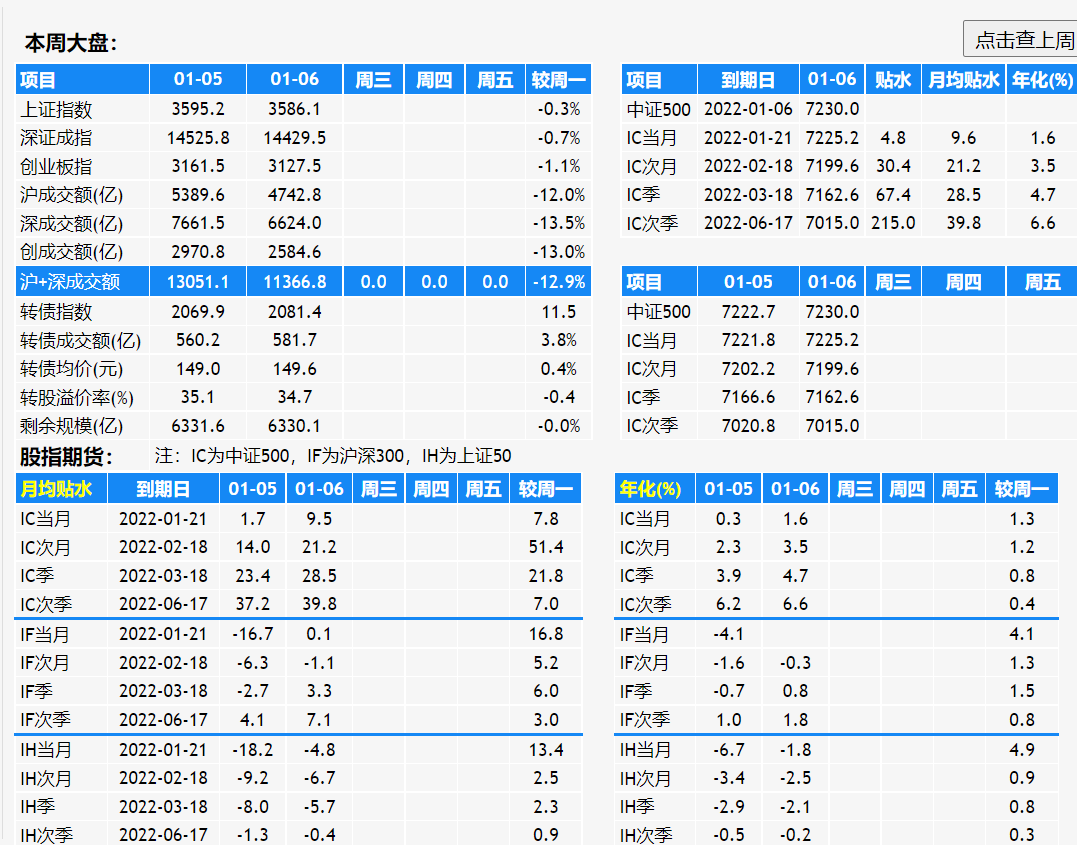Click IF次月 value -6.3
The height and width of the screenshot is (845, 1077).
[x=252, y=663]
